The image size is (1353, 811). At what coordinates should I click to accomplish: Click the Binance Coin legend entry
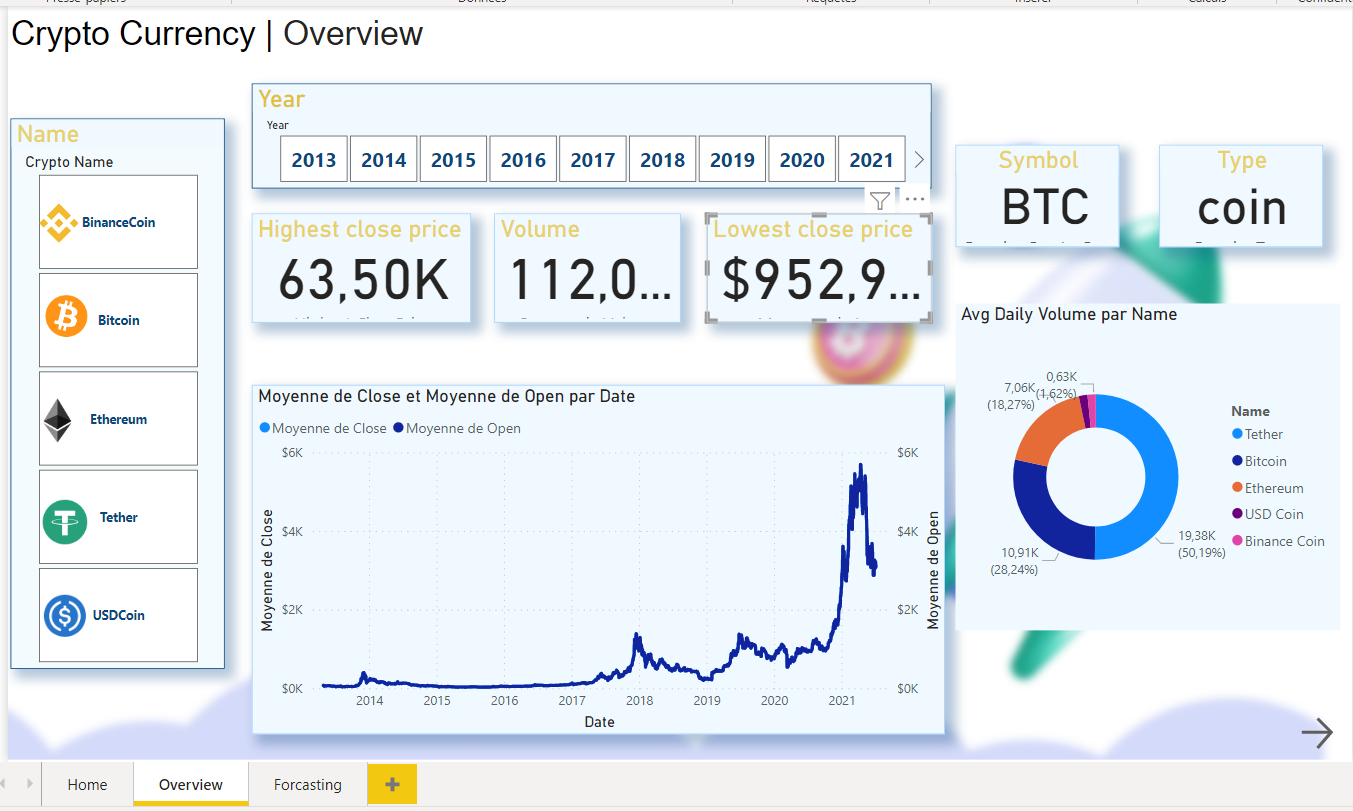pyautogui.click(x=1279, y=540)
